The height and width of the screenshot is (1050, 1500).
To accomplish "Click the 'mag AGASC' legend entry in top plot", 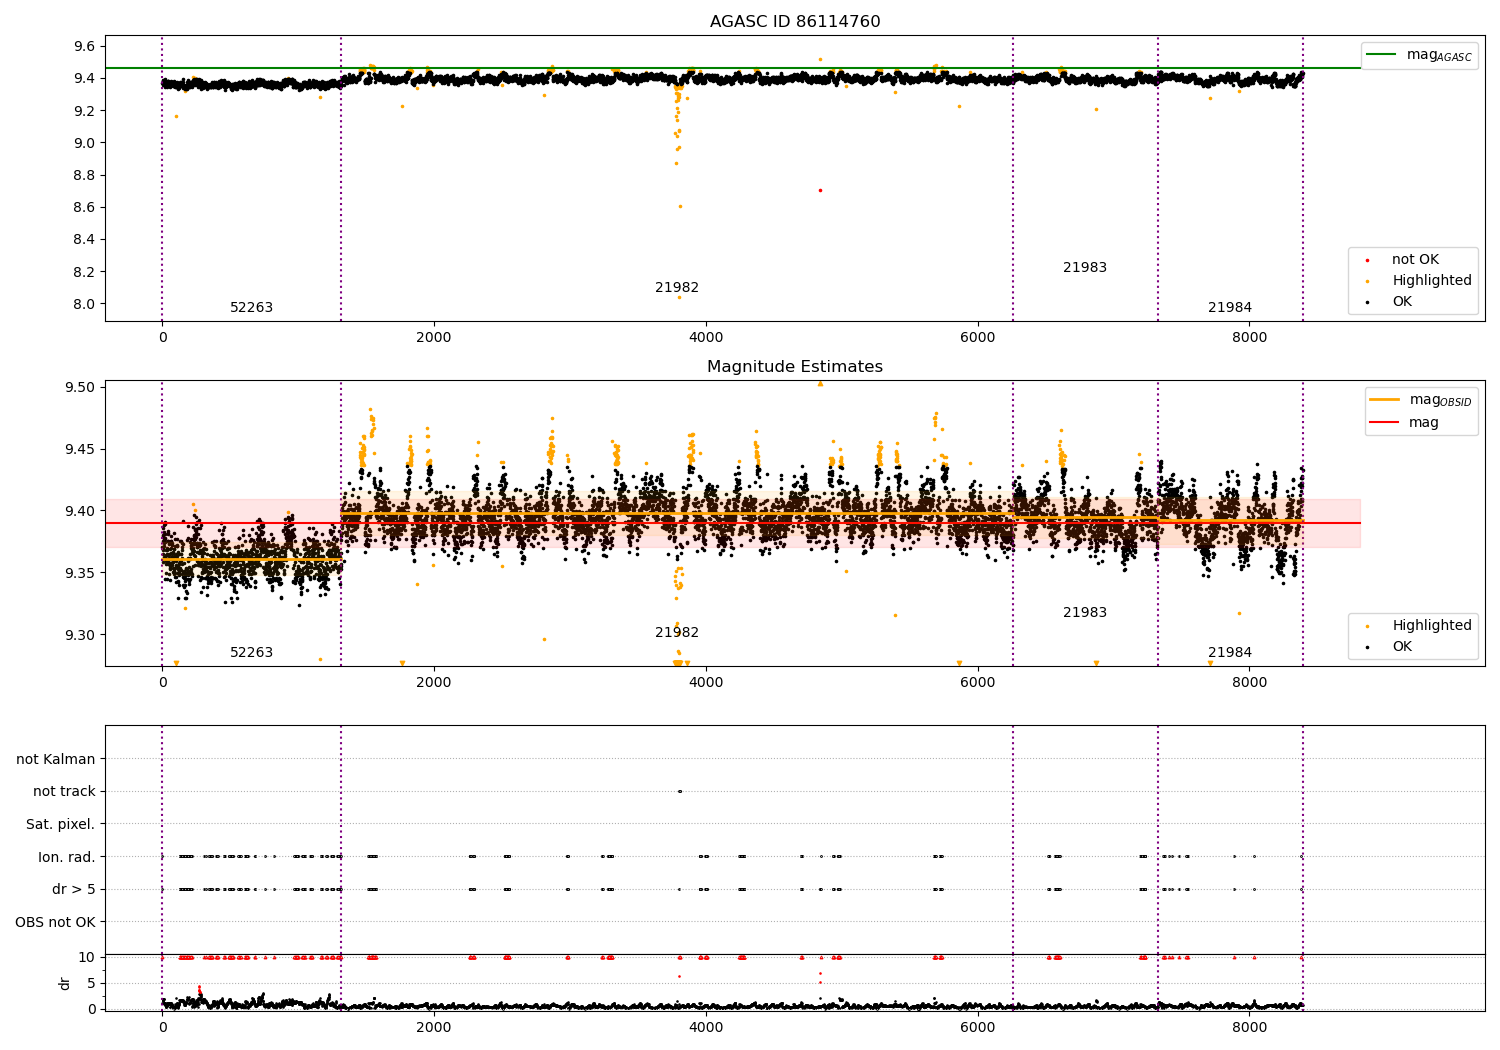I will [x=1419, y=55].
